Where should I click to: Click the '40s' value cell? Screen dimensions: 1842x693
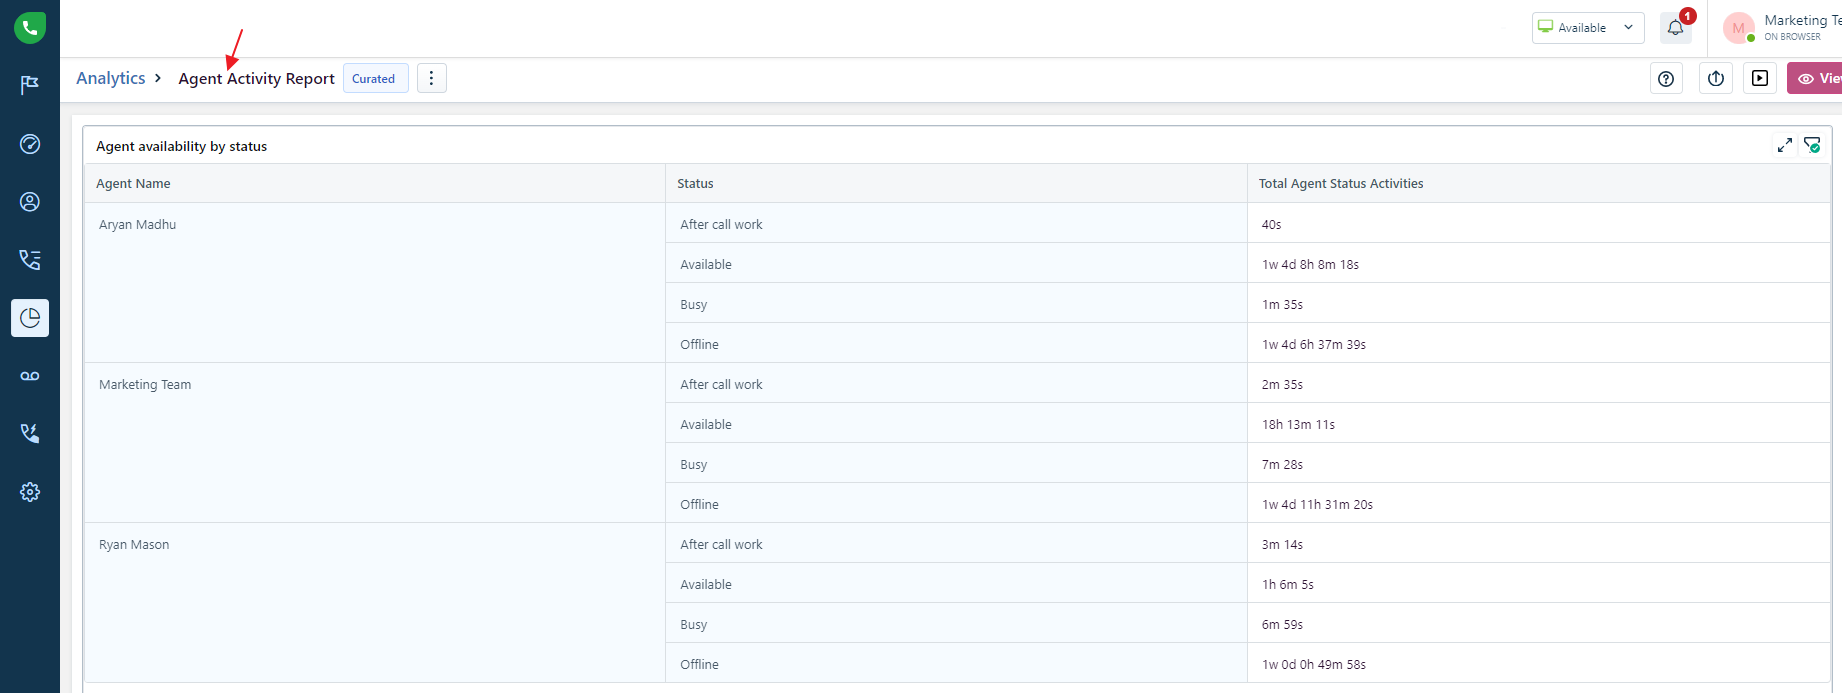click(x=1539, y=223)
